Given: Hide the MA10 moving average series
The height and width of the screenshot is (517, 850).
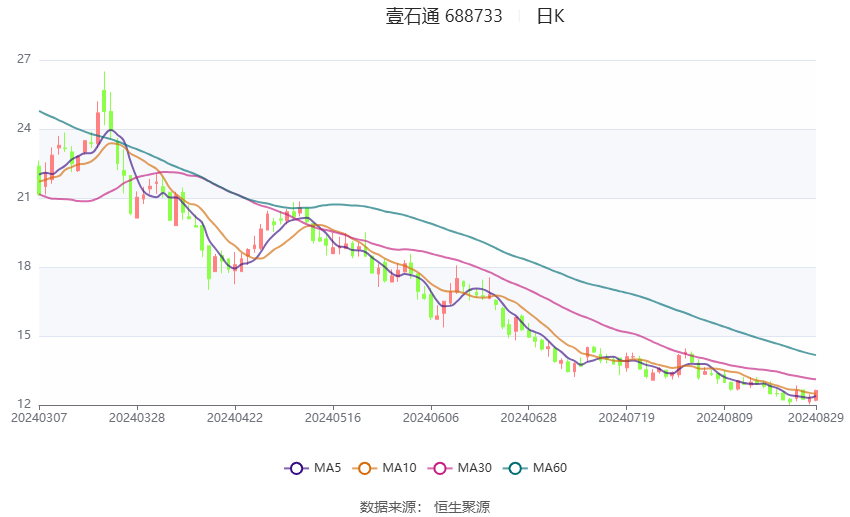Looking at the screenshot, I should (x=386, y=468).
